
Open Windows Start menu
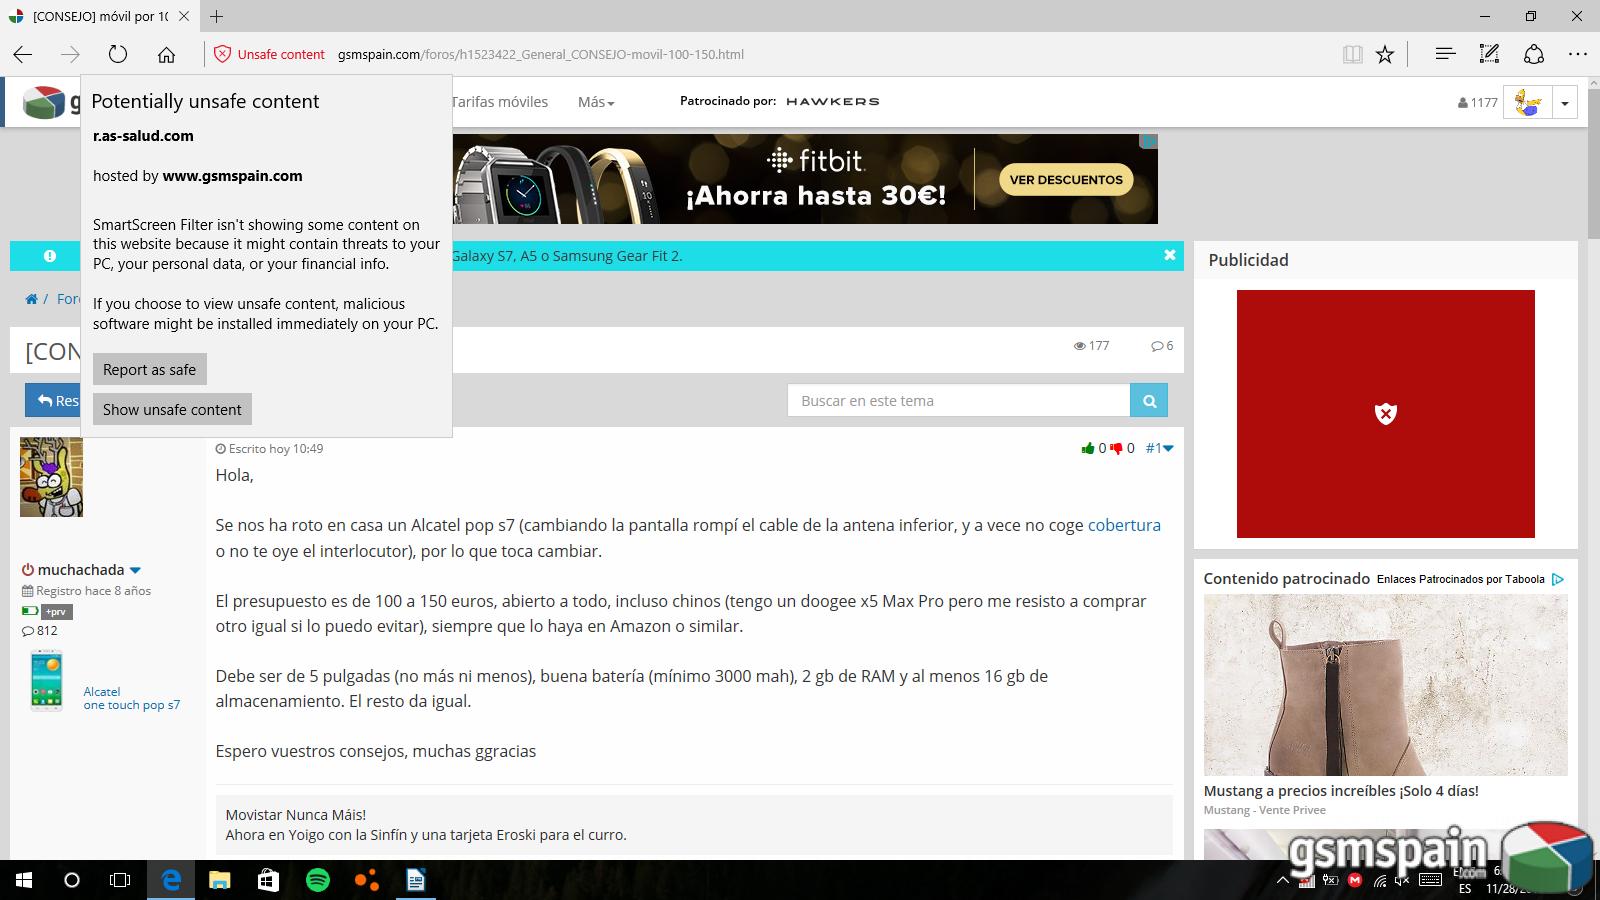(24, 880)
